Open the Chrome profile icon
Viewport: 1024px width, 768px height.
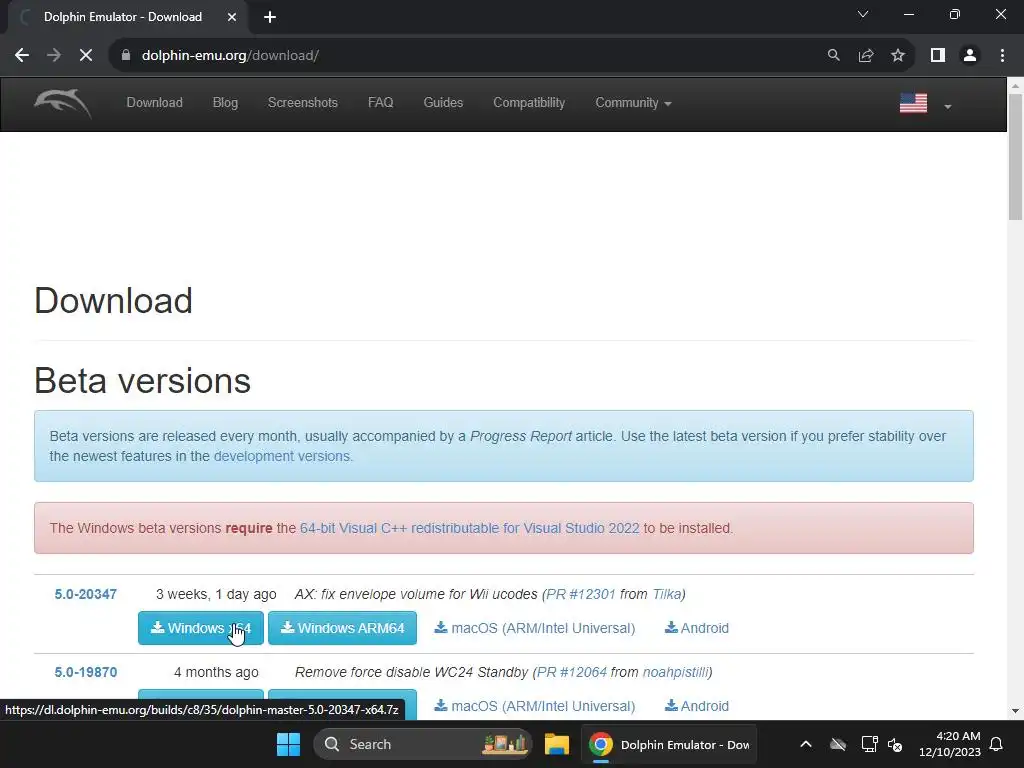(970, 56)
